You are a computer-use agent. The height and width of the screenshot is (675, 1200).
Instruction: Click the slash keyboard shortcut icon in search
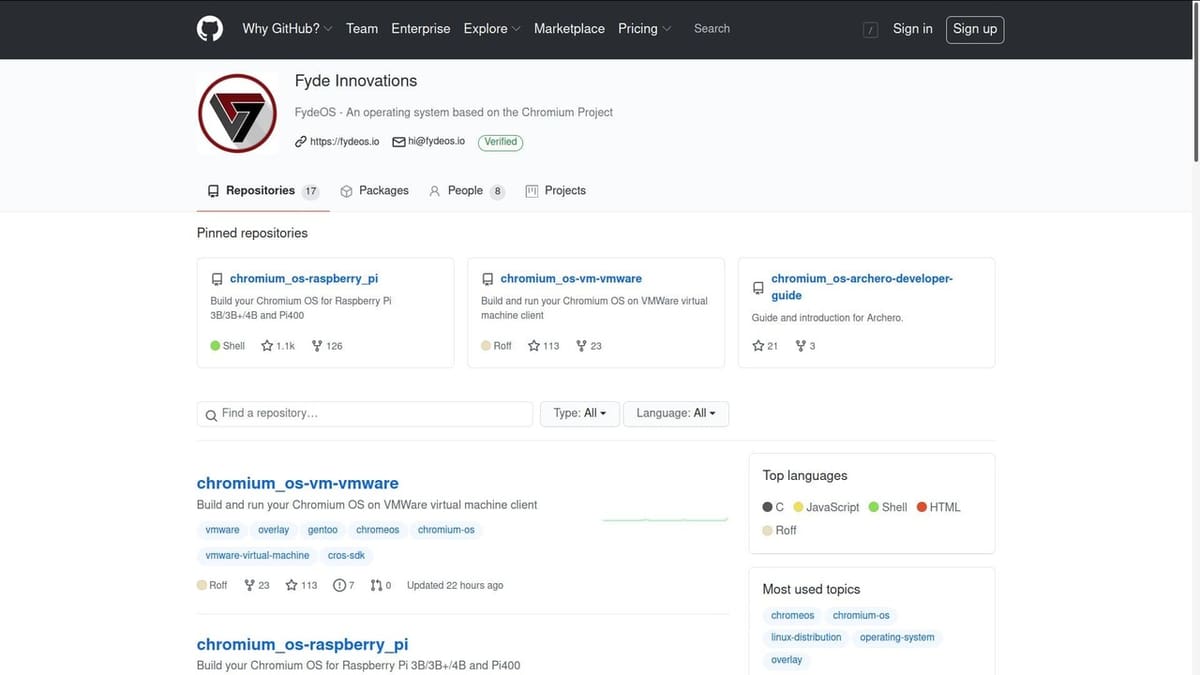point(870,30)
